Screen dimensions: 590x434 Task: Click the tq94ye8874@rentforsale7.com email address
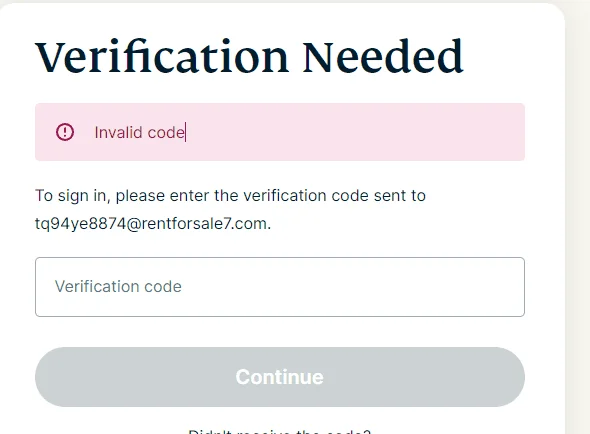[151, 224]
